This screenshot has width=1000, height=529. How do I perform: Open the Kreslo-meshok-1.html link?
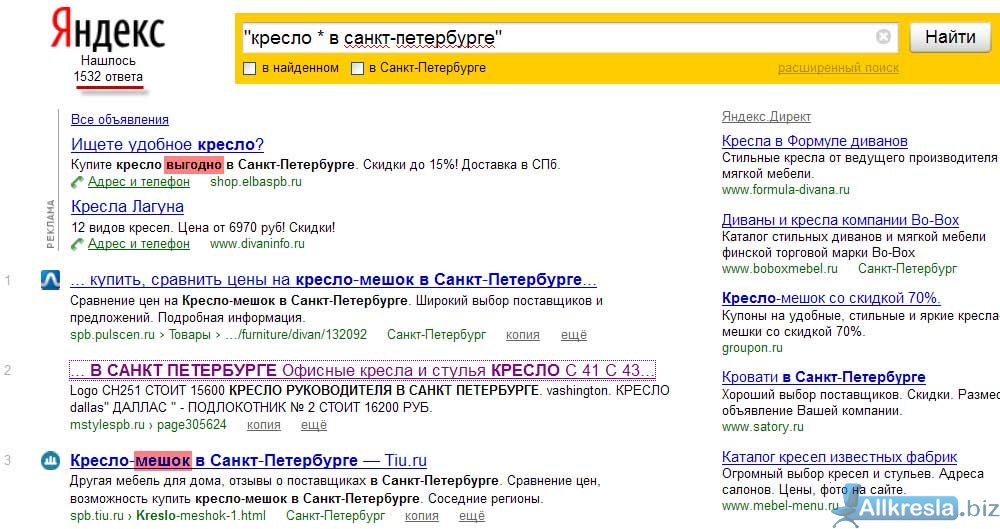click(201, 515)
